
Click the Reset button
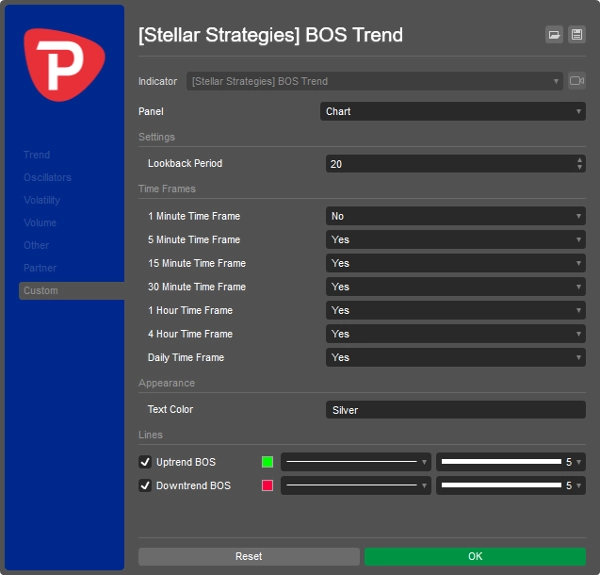[249, 556]
